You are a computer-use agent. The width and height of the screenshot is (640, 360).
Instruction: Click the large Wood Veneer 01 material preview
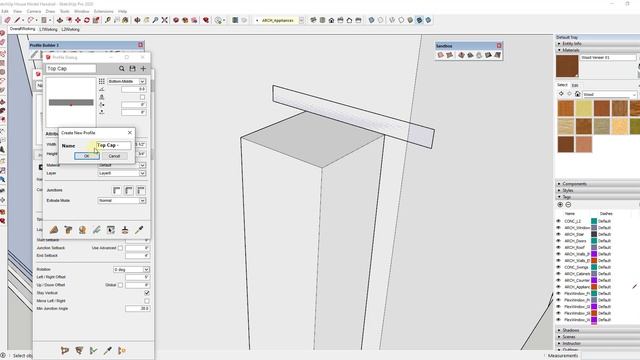(x=567, y=66)
